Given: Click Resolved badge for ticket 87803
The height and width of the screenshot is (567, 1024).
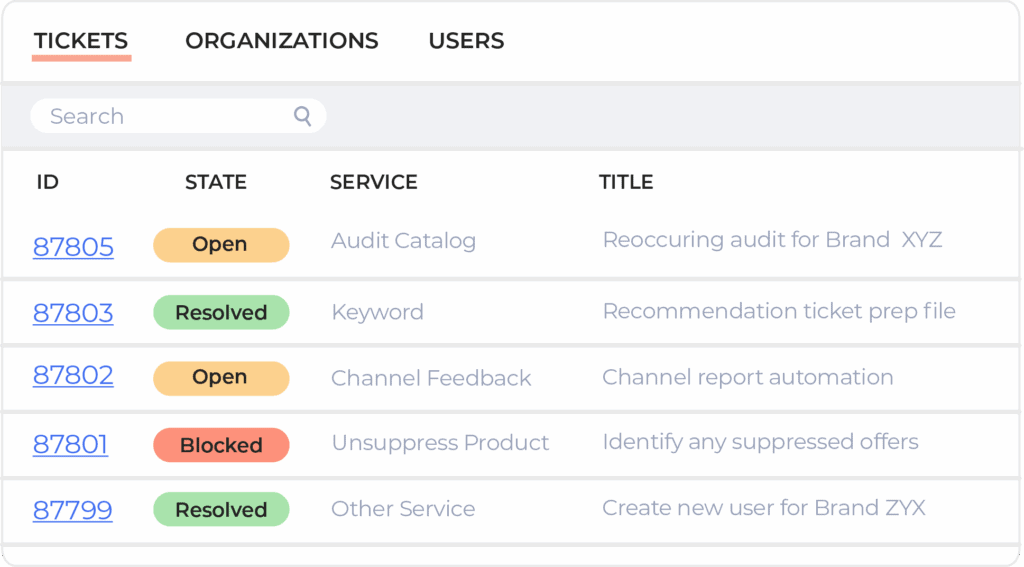Looking at the screenshot, I should click(221, 312).
